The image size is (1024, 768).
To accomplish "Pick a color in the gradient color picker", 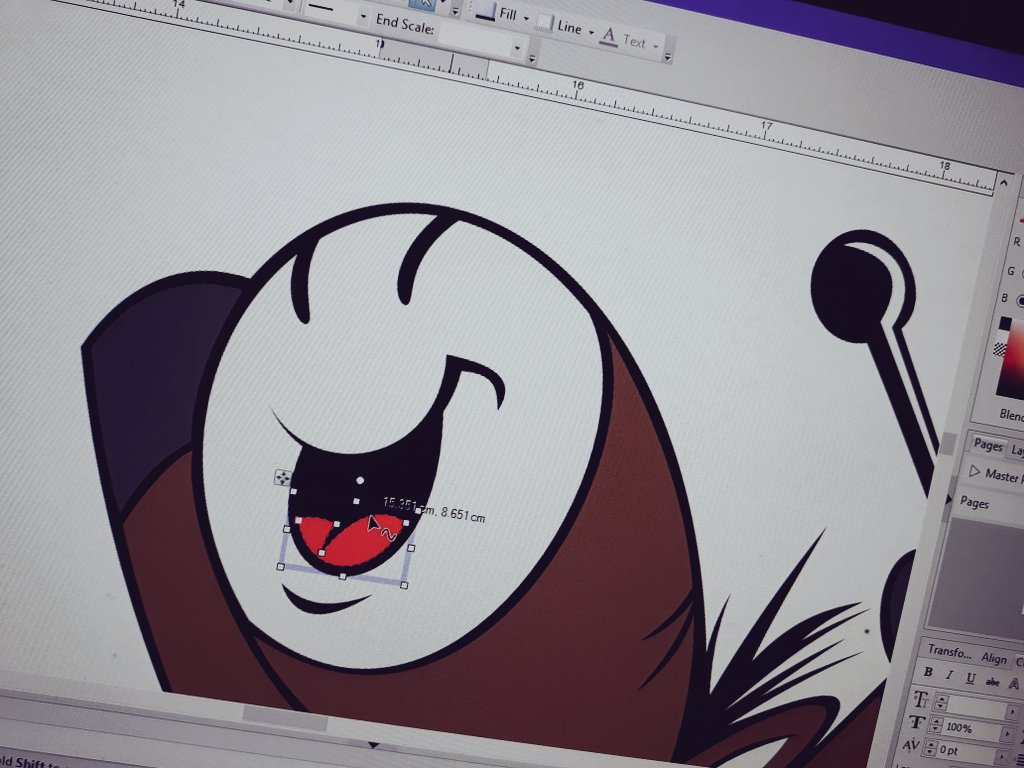I will (1011, 361).
